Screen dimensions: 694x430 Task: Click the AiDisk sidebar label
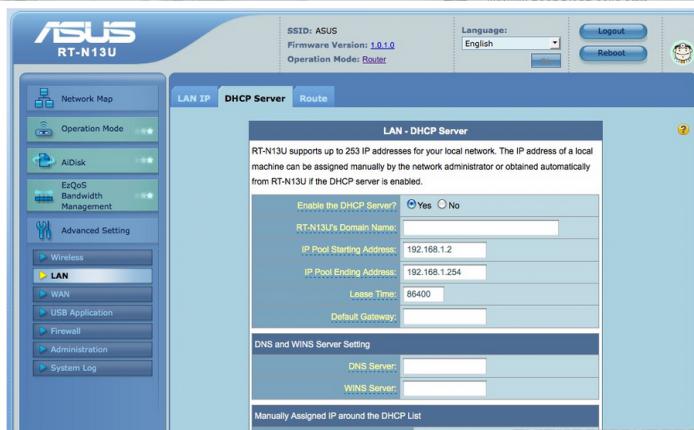click(73, 162)
